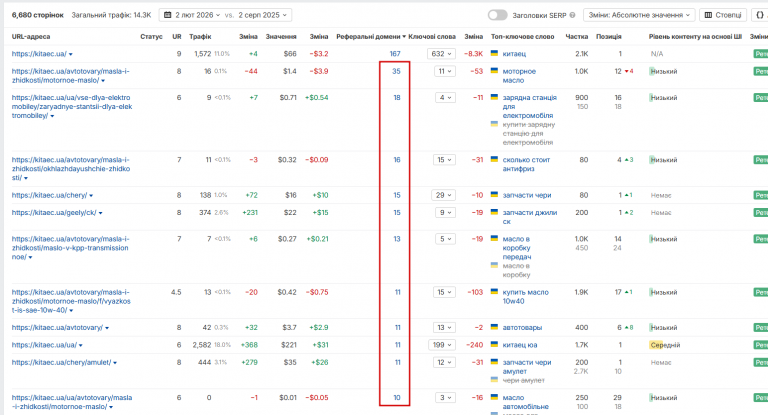Open the https://kitaec.ua/ URL link
Viewport: 768px width, 415px height.
(39, 54)
